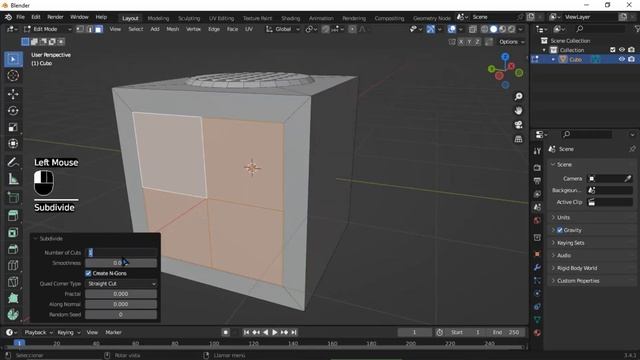This screenshot has height=360, width=640.
Task: Click the Random Seed field
Action: tap(121, 315)
